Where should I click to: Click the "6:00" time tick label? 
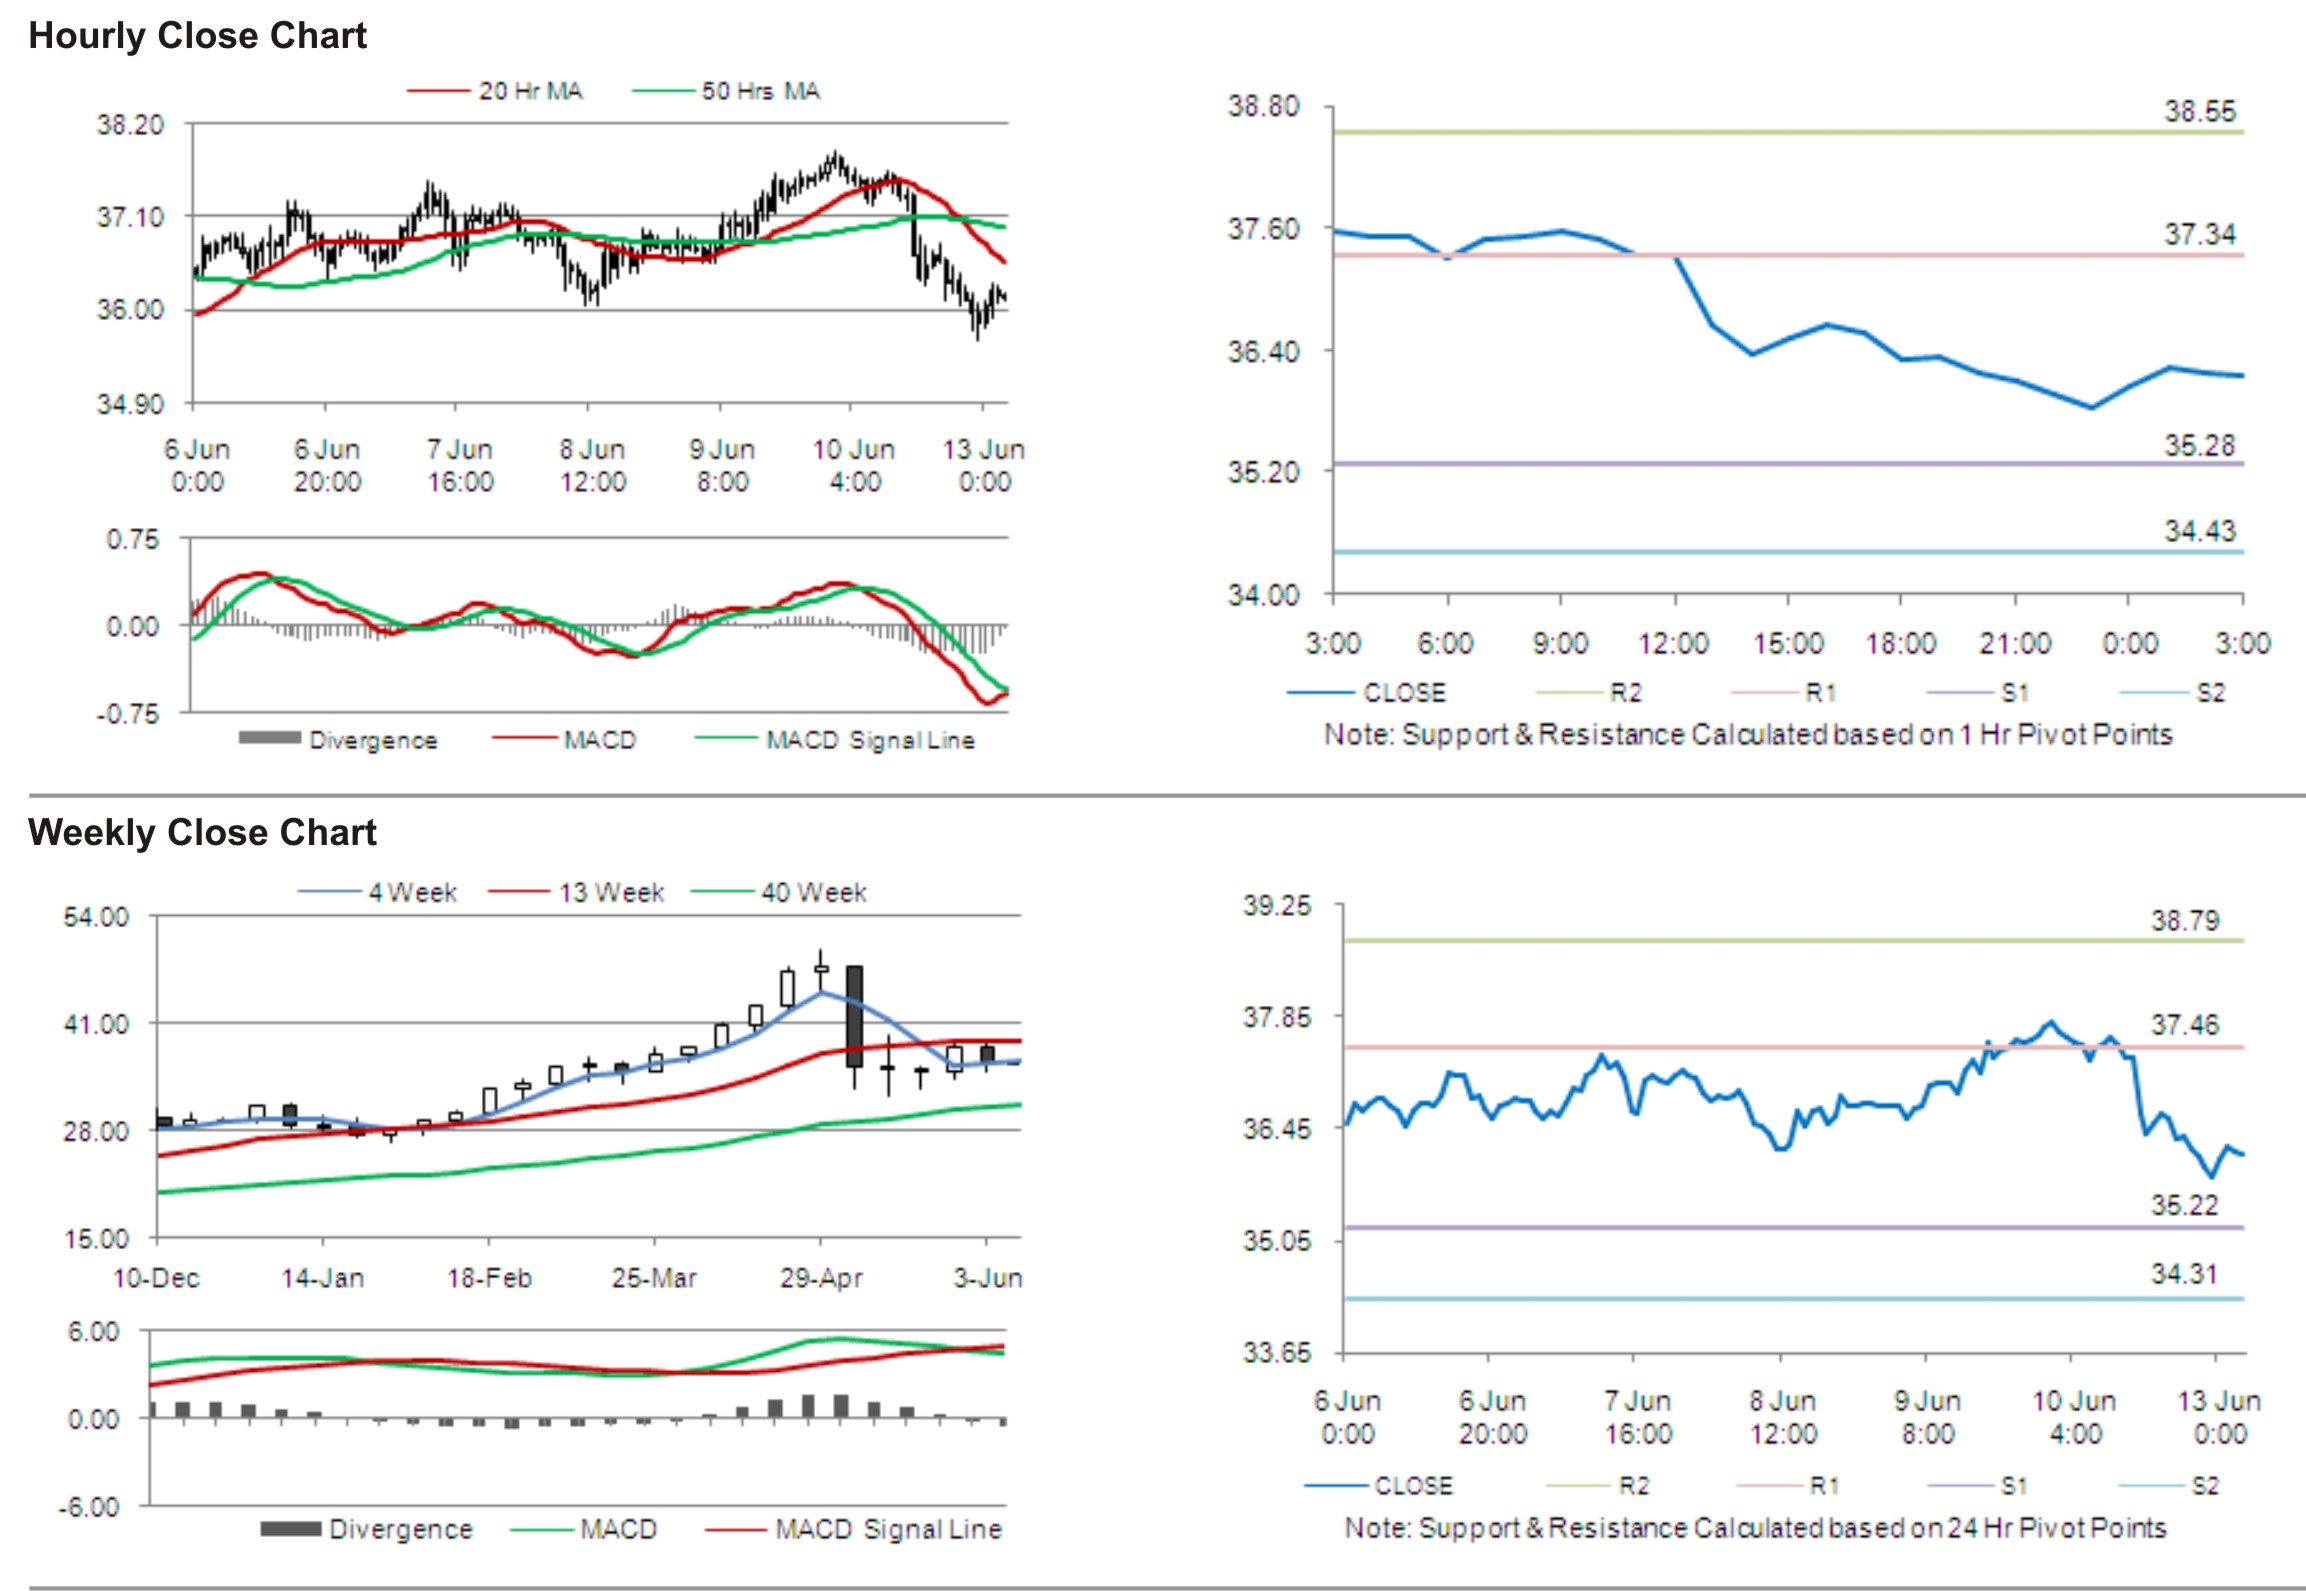1445,643
